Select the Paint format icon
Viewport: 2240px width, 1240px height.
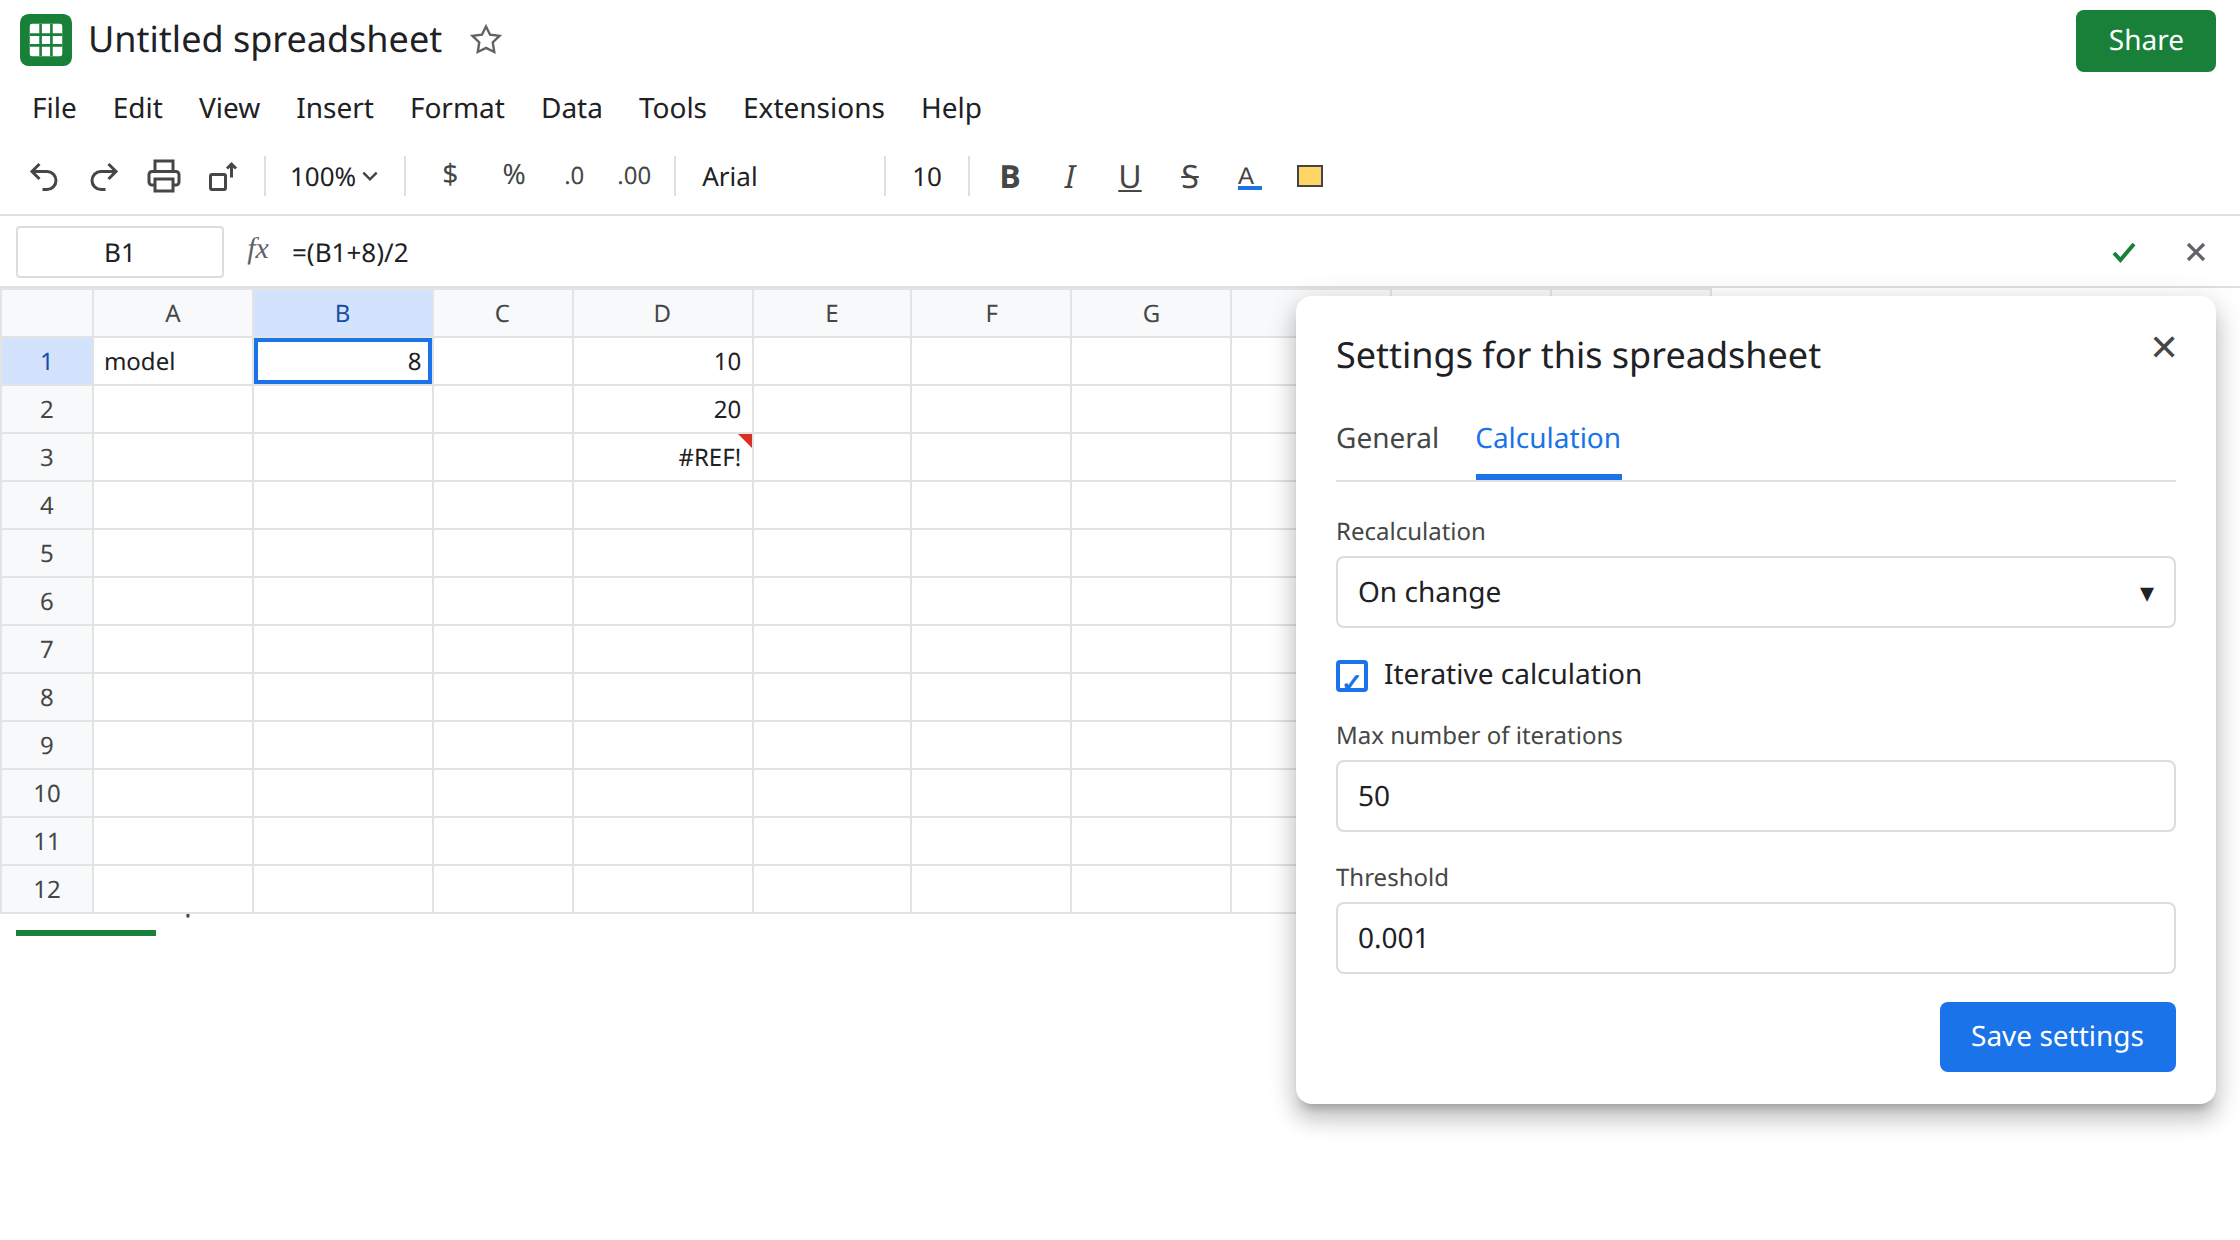223,177
